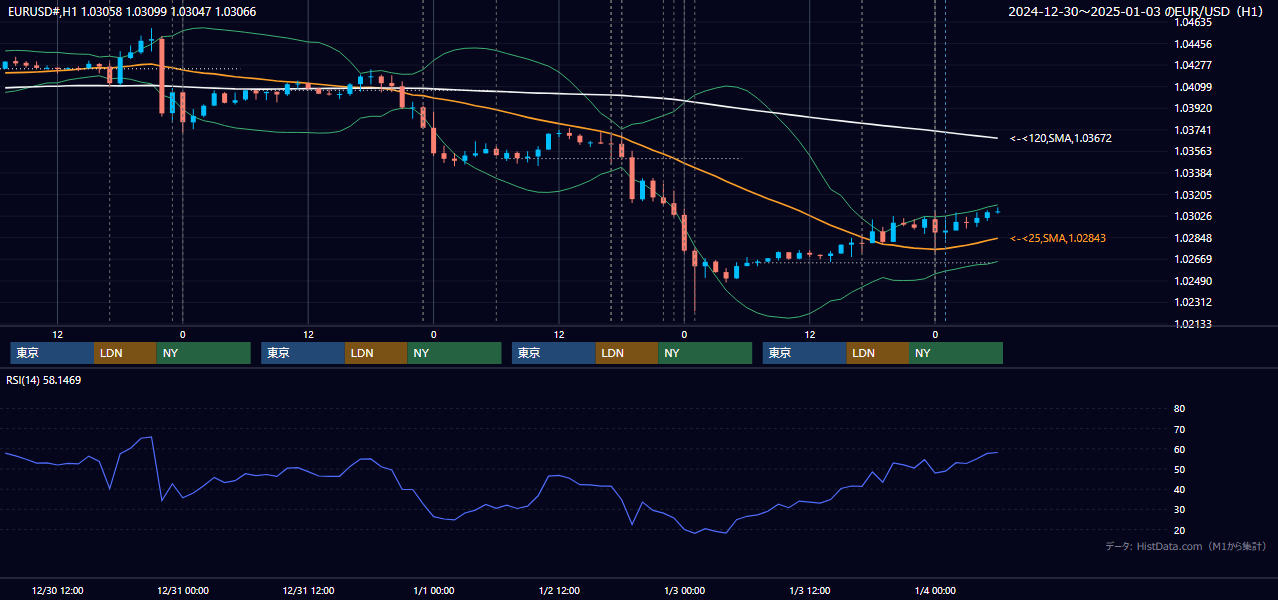Select the first 東京 session box
Image resolution: width=1278 pixels, height=600 pixels.
(x=52, y=353)
